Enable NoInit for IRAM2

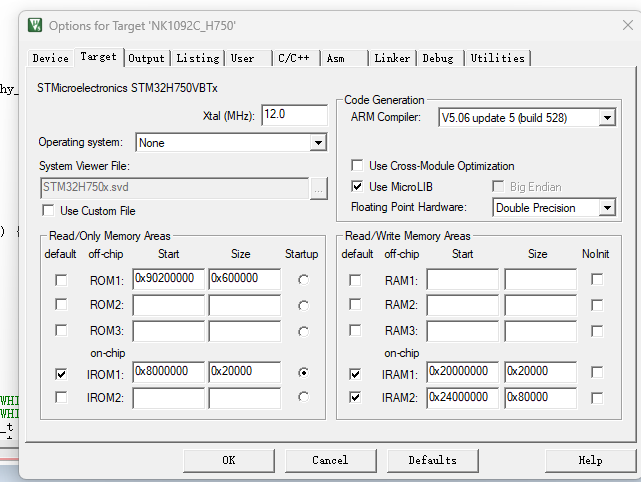click(x=597, y=398)
